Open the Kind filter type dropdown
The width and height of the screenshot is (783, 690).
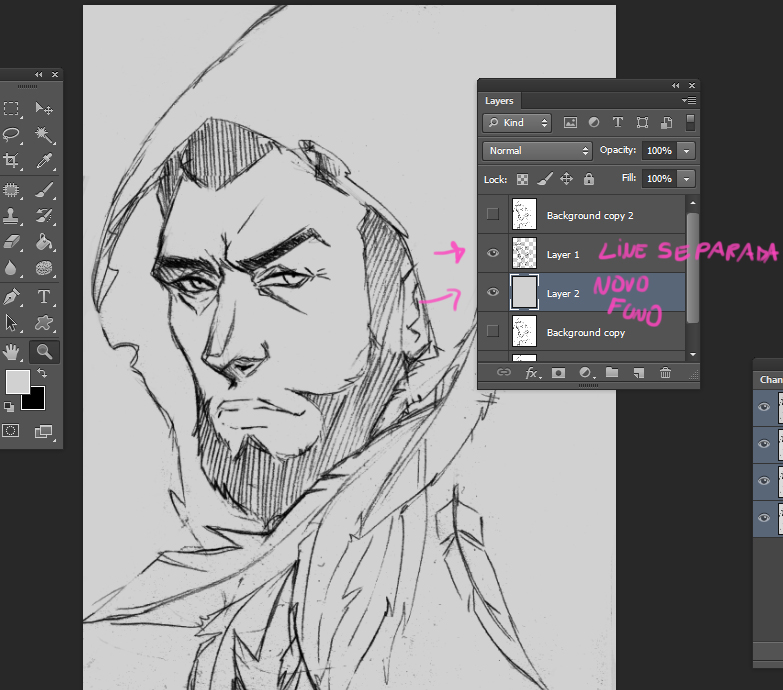(517, 123)
